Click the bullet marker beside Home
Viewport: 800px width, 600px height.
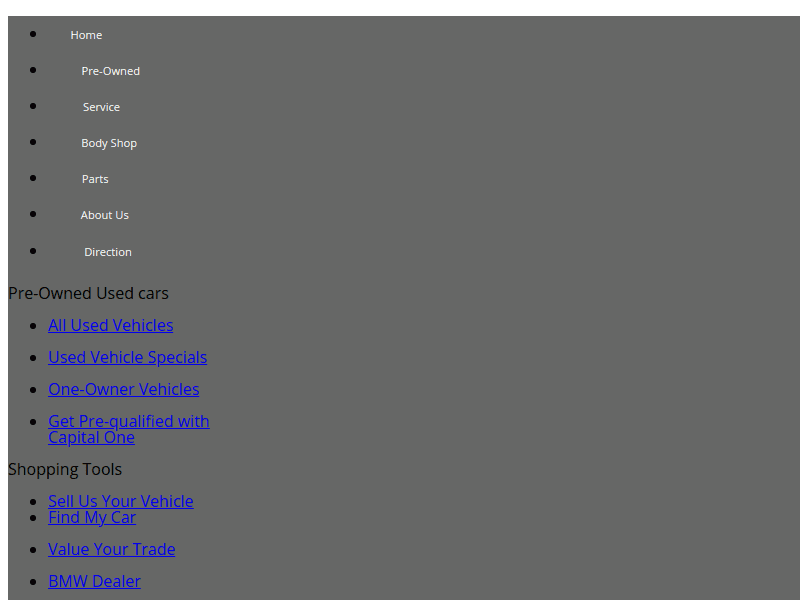coord(33,34)
